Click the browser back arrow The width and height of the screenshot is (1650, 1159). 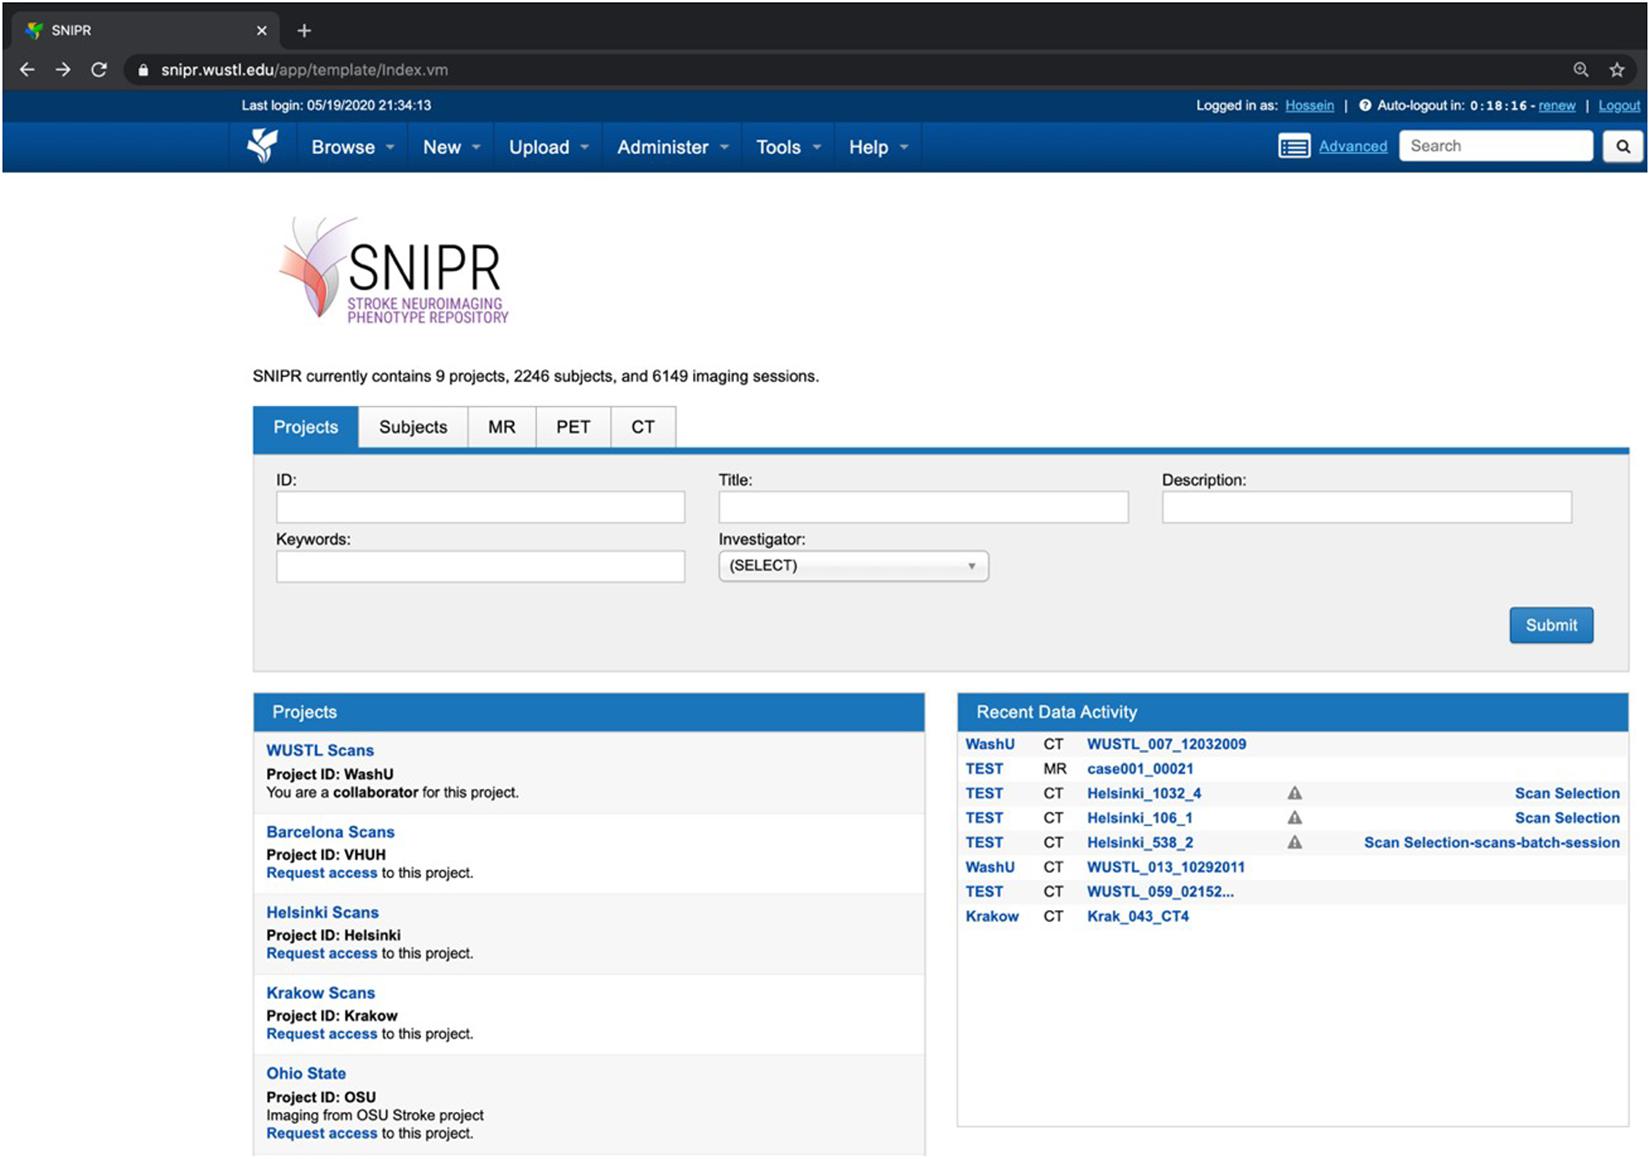tap(27, 70)
